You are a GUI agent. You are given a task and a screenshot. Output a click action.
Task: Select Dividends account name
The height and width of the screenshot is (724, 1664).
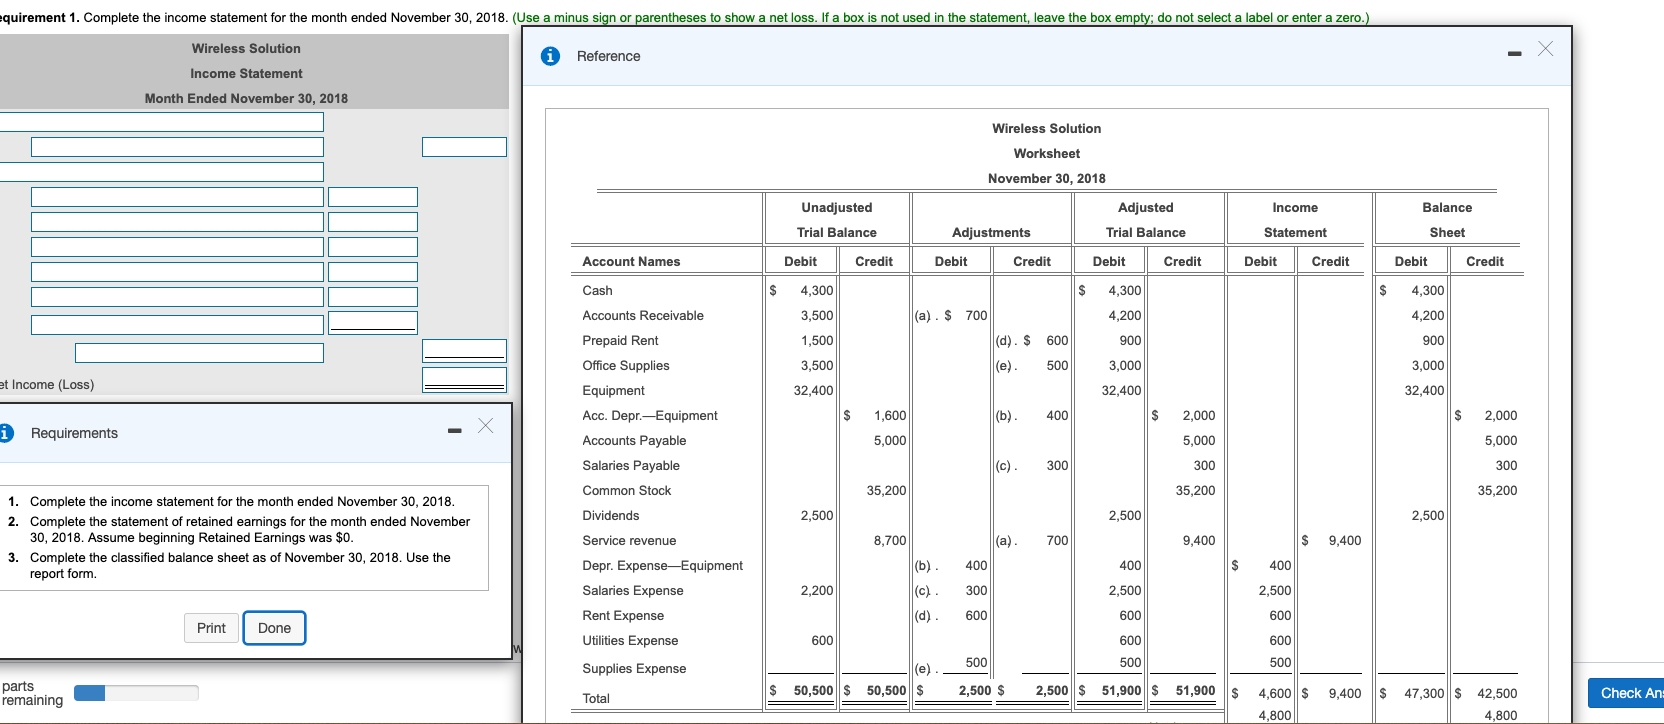coord(611,516)
